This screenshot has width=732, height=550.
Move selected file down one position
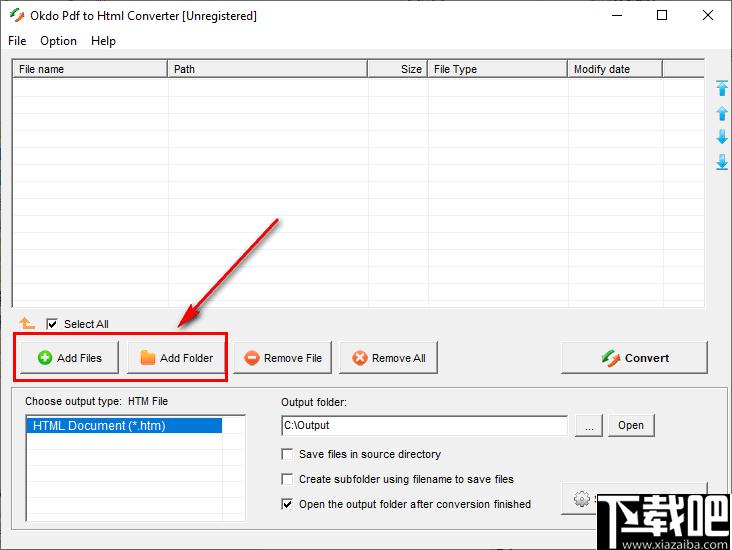(x=722, y=137)
